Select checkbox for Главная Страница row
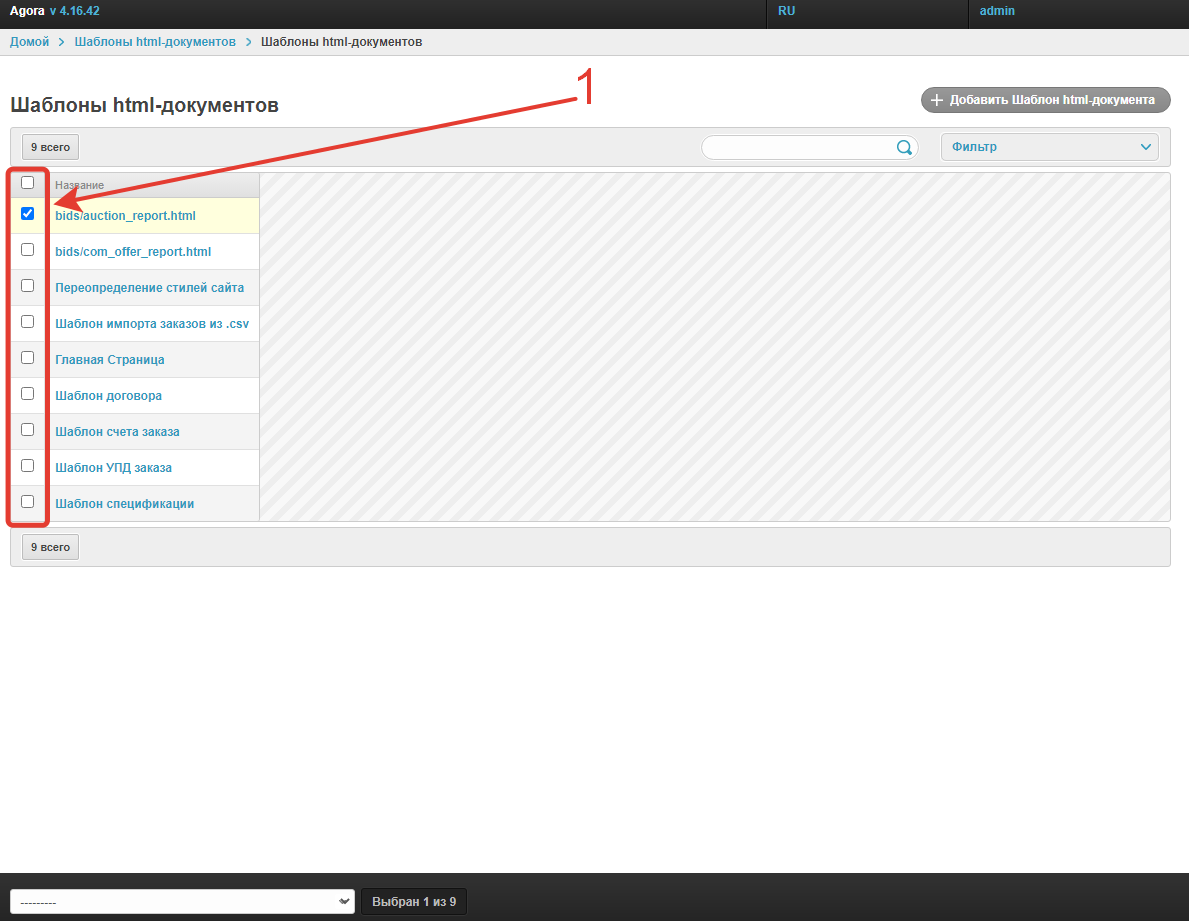The height and width of the screenshot is (921, 1189). tap(28, 358)
